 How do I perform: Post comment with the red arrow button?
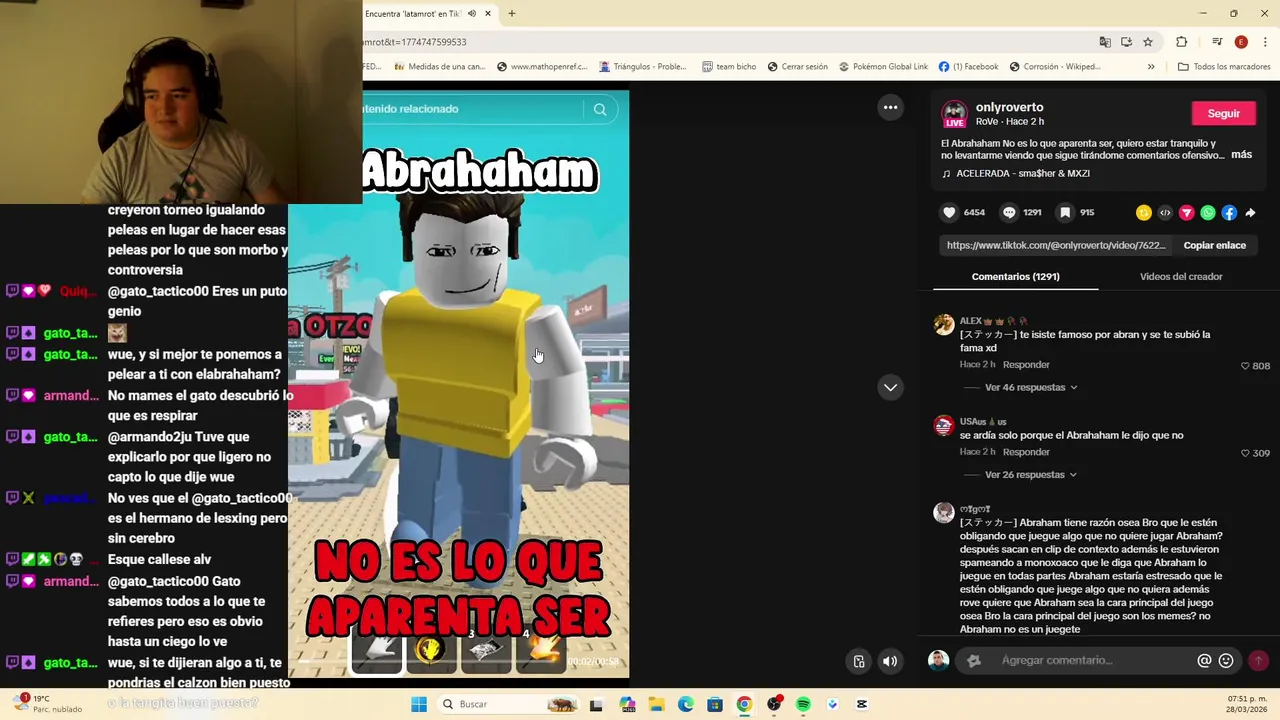pyautogui.click(x=1258, y=660)
